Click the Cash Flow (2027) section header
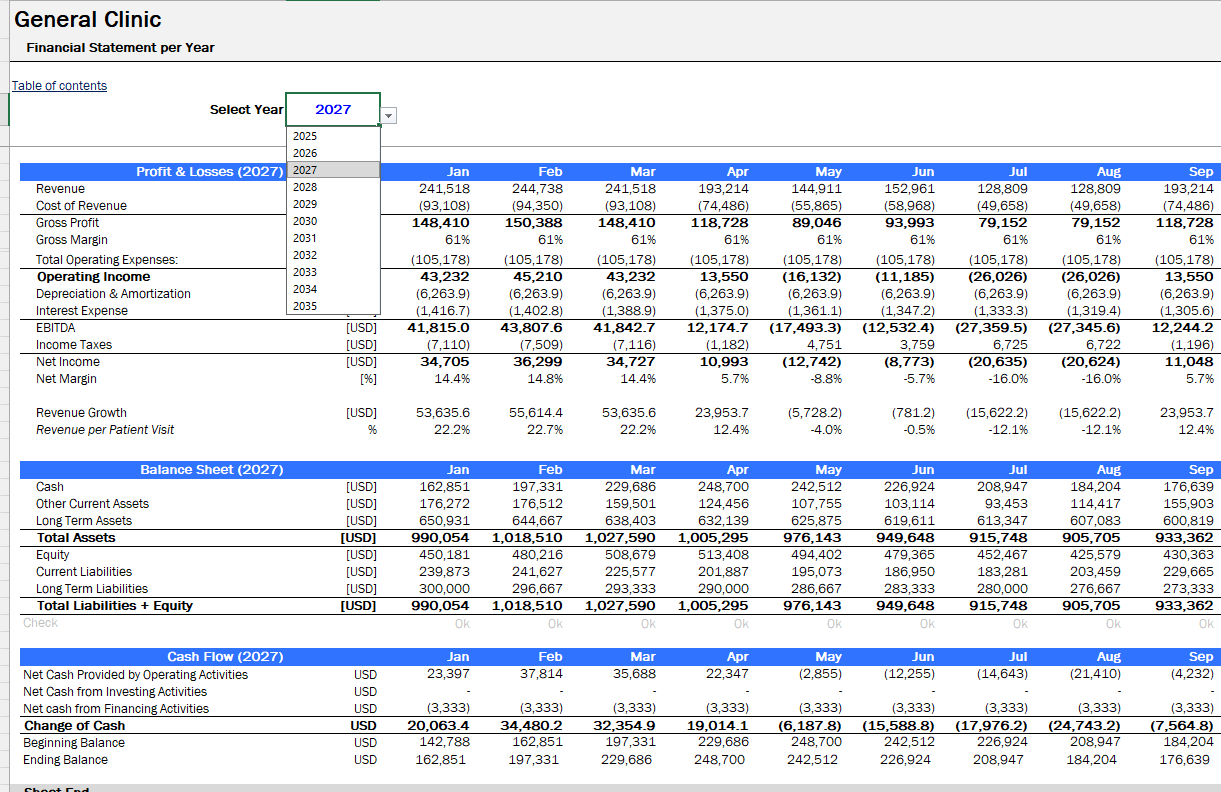 (224, 657)
